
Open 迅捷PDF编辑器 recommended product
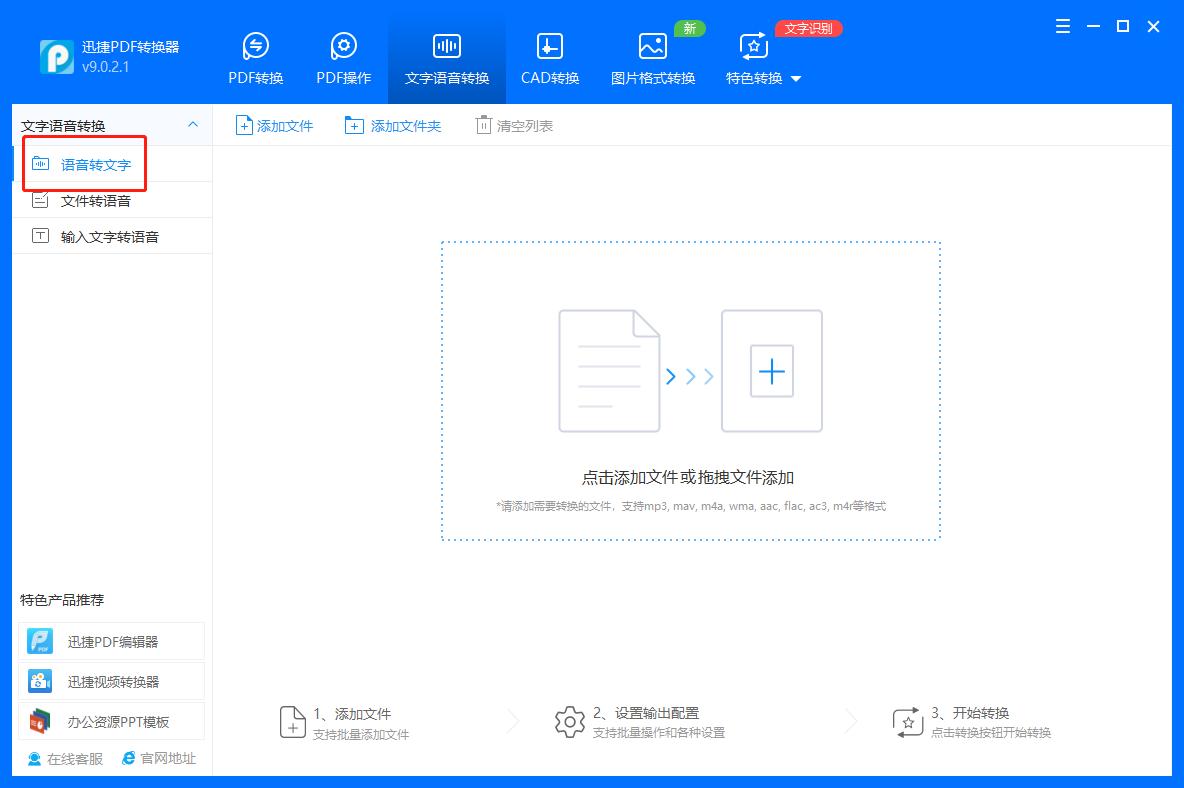click(x=112, y=642)
